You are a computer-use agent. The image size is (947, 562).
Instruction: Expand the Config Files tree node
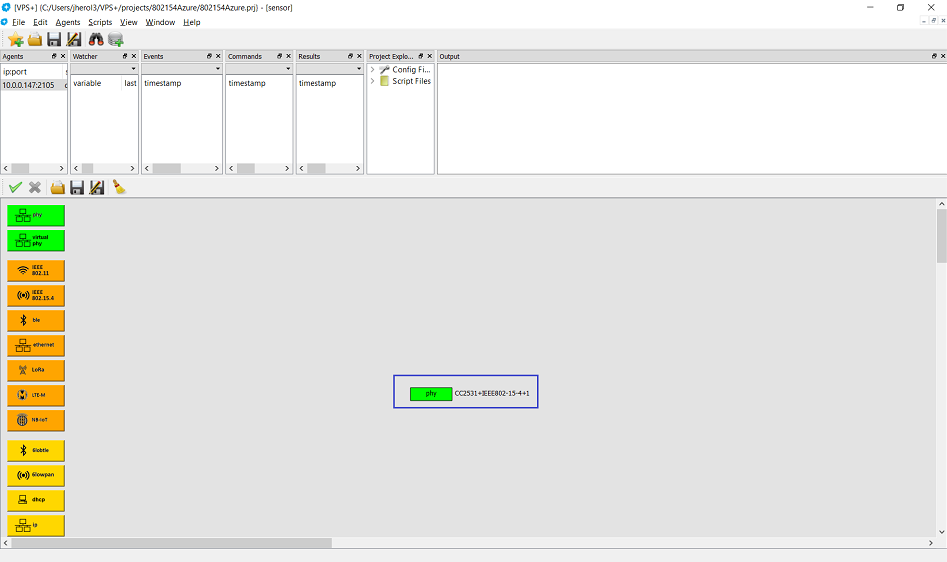373,70
